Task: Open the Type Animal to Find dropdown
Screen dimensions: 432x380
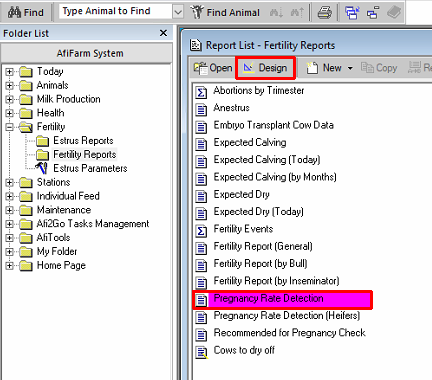Action: point(178,12)
